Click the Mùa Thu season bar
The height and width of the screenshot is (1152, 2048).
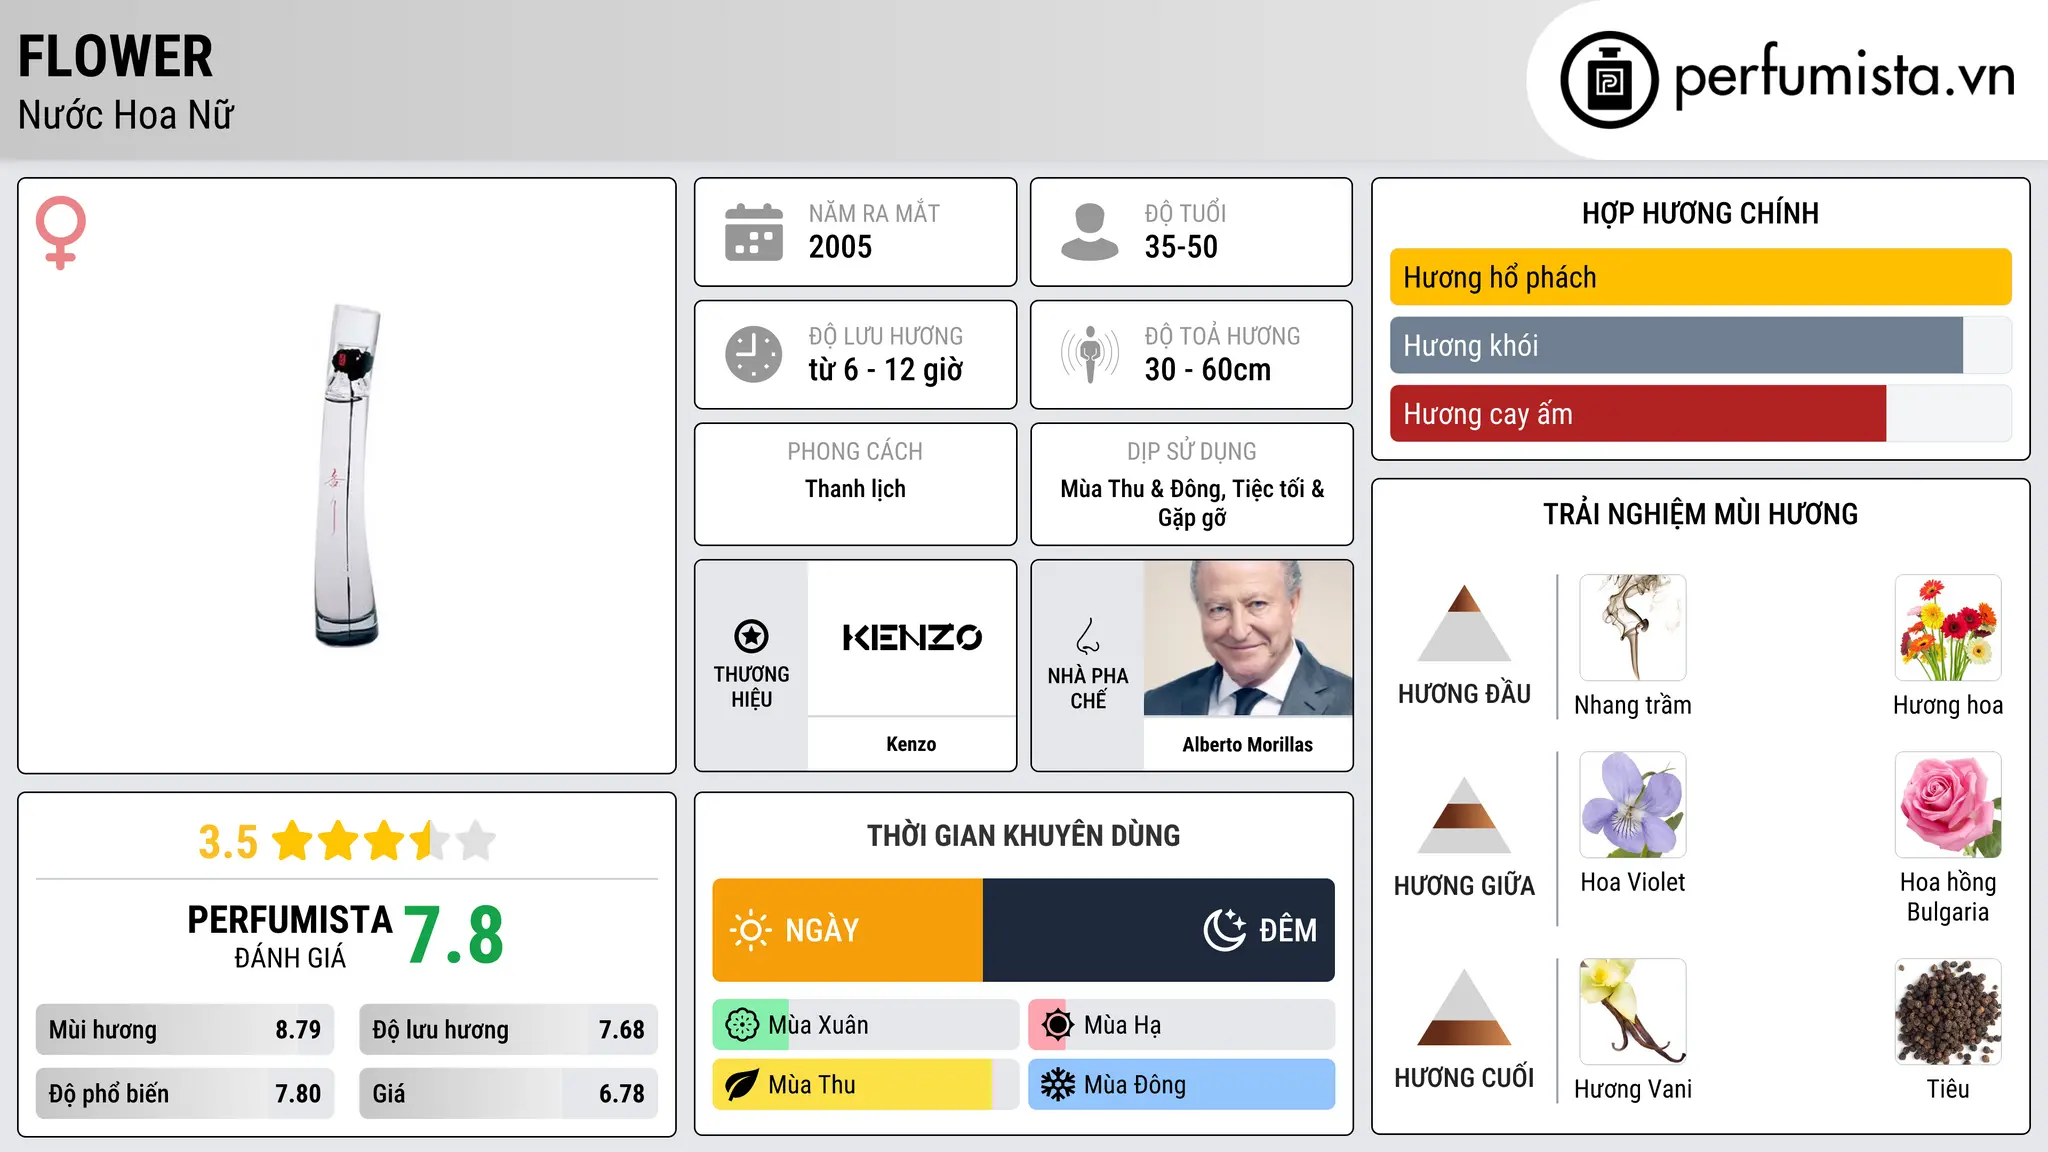[x=866, y=1085]
